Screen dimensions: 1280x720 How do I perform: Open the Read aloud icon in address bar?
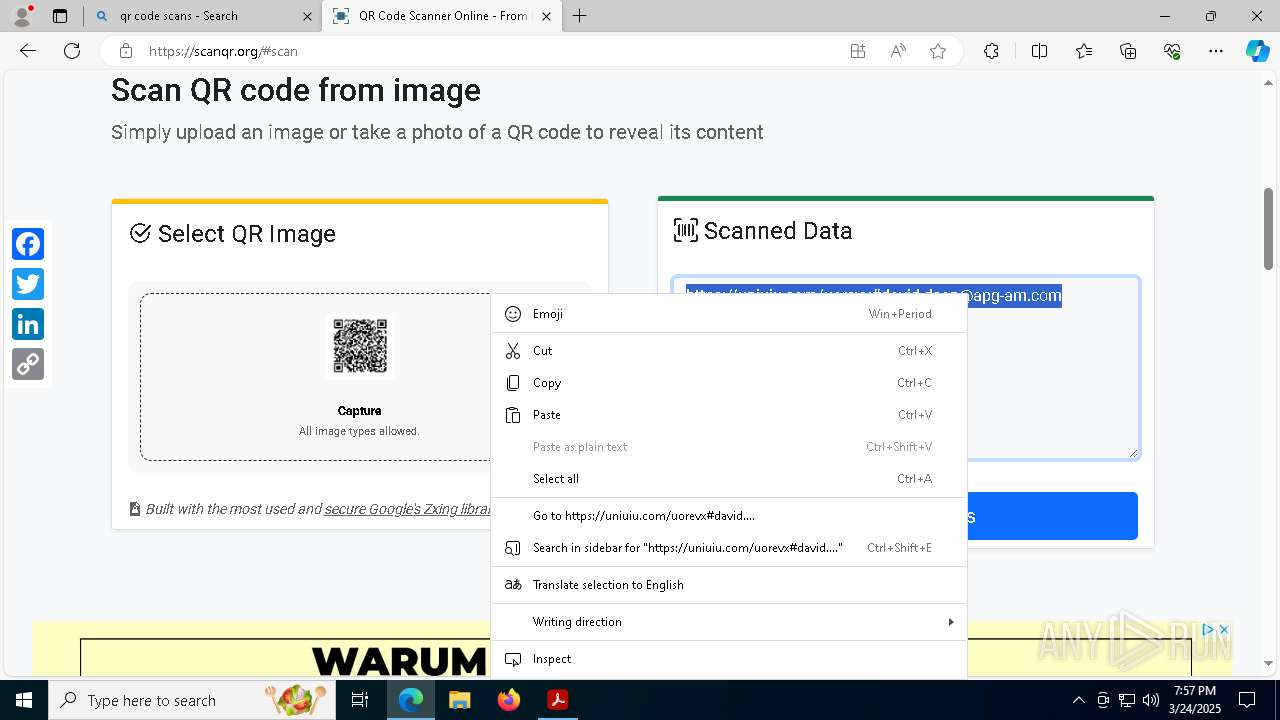[898, 51]
